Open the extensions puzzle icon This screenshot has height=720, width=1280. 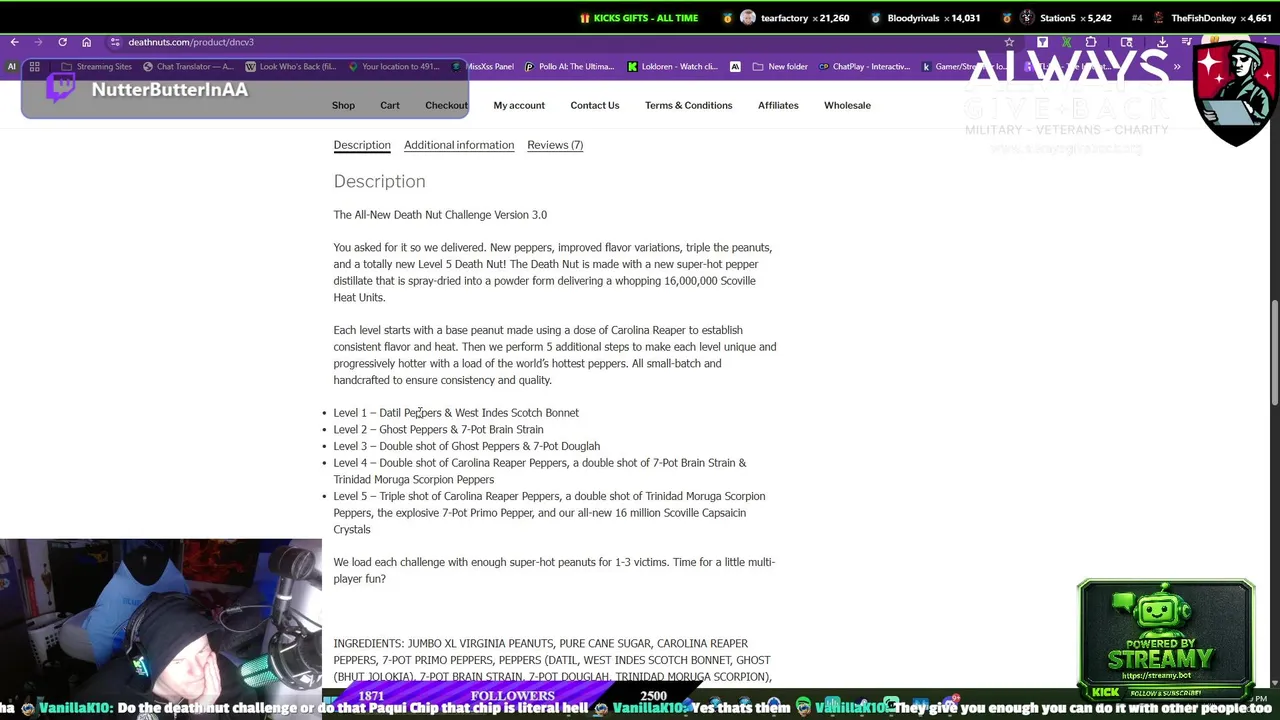(x=1091, y=42)
